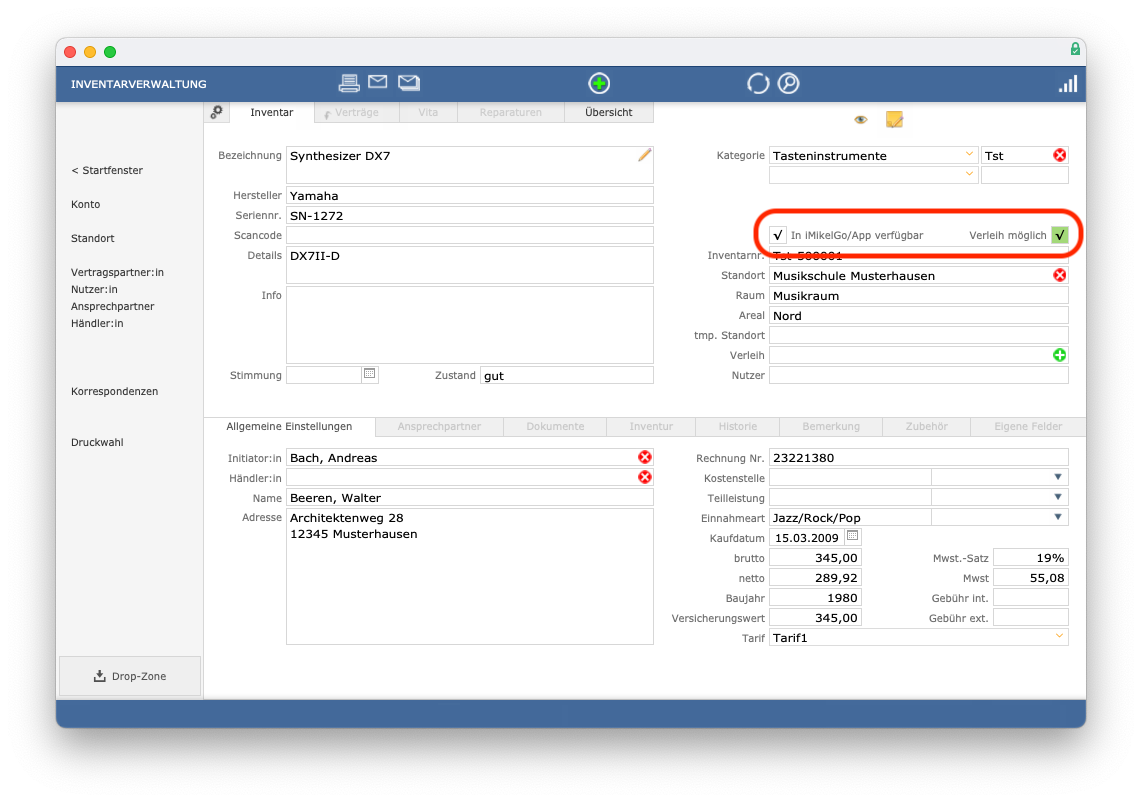
Task: Click the single envelope mail icon
Action: click(x=377, y=82)
